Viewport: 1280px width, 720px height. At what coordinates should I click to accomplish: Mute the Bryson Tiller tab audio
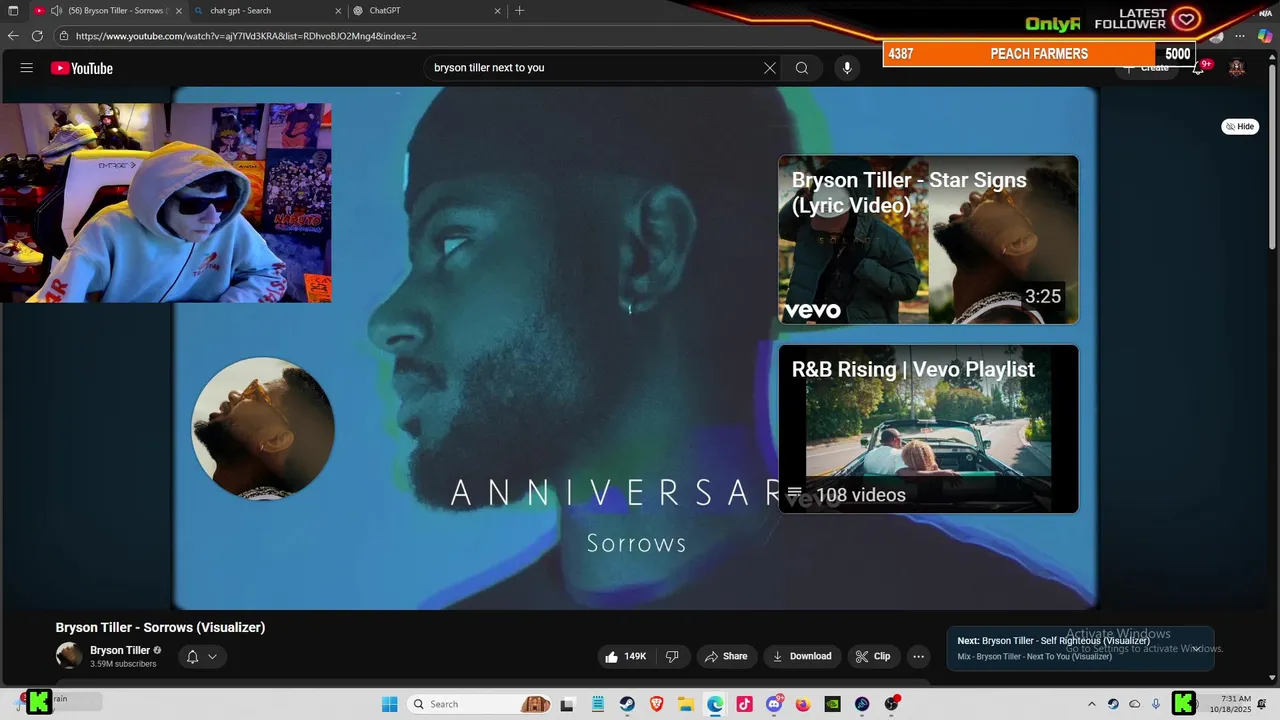[56, 11]
